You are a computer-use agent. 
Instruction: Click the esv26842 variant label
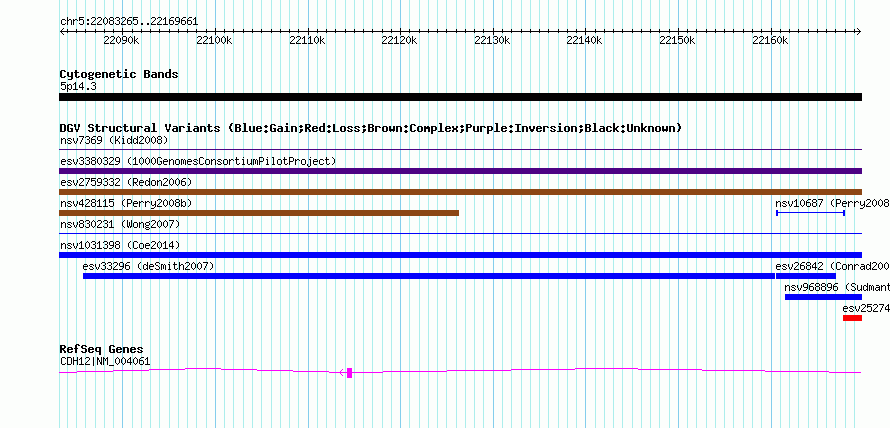coord(832,266)
